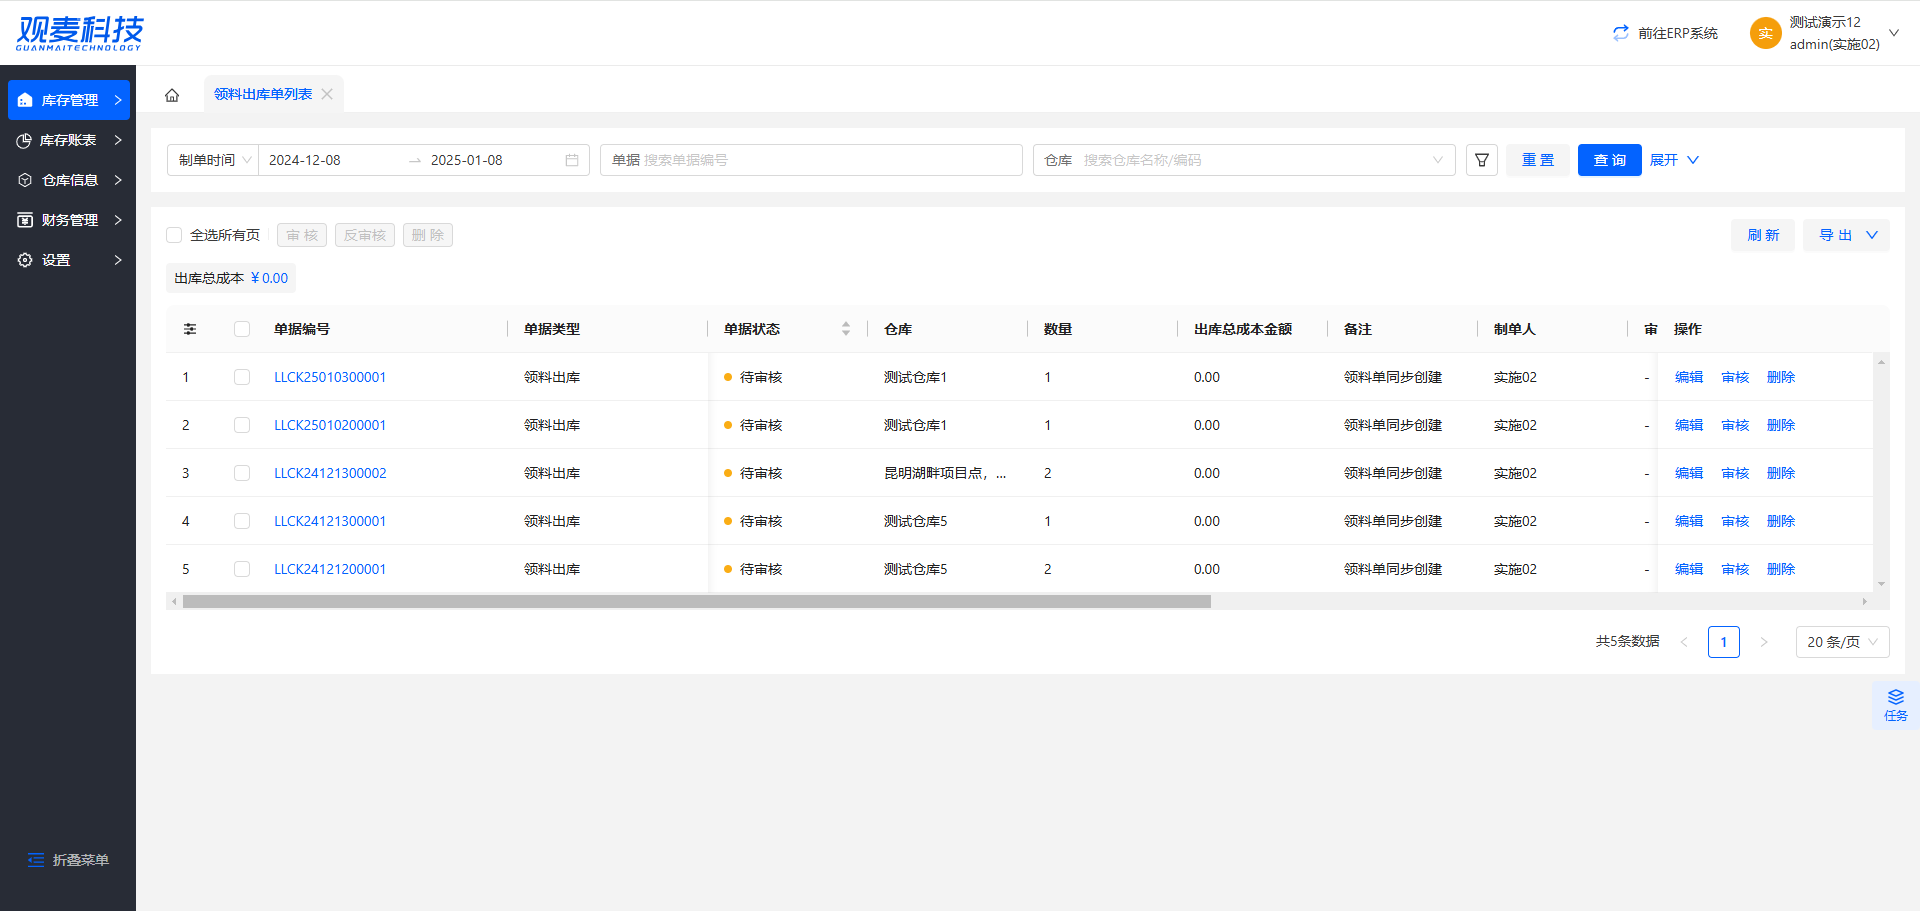The height and width of the screenshot is (911, 1920).
Task: Click the 仓库信息 cube icon
Action: click(x=25, y=180)
